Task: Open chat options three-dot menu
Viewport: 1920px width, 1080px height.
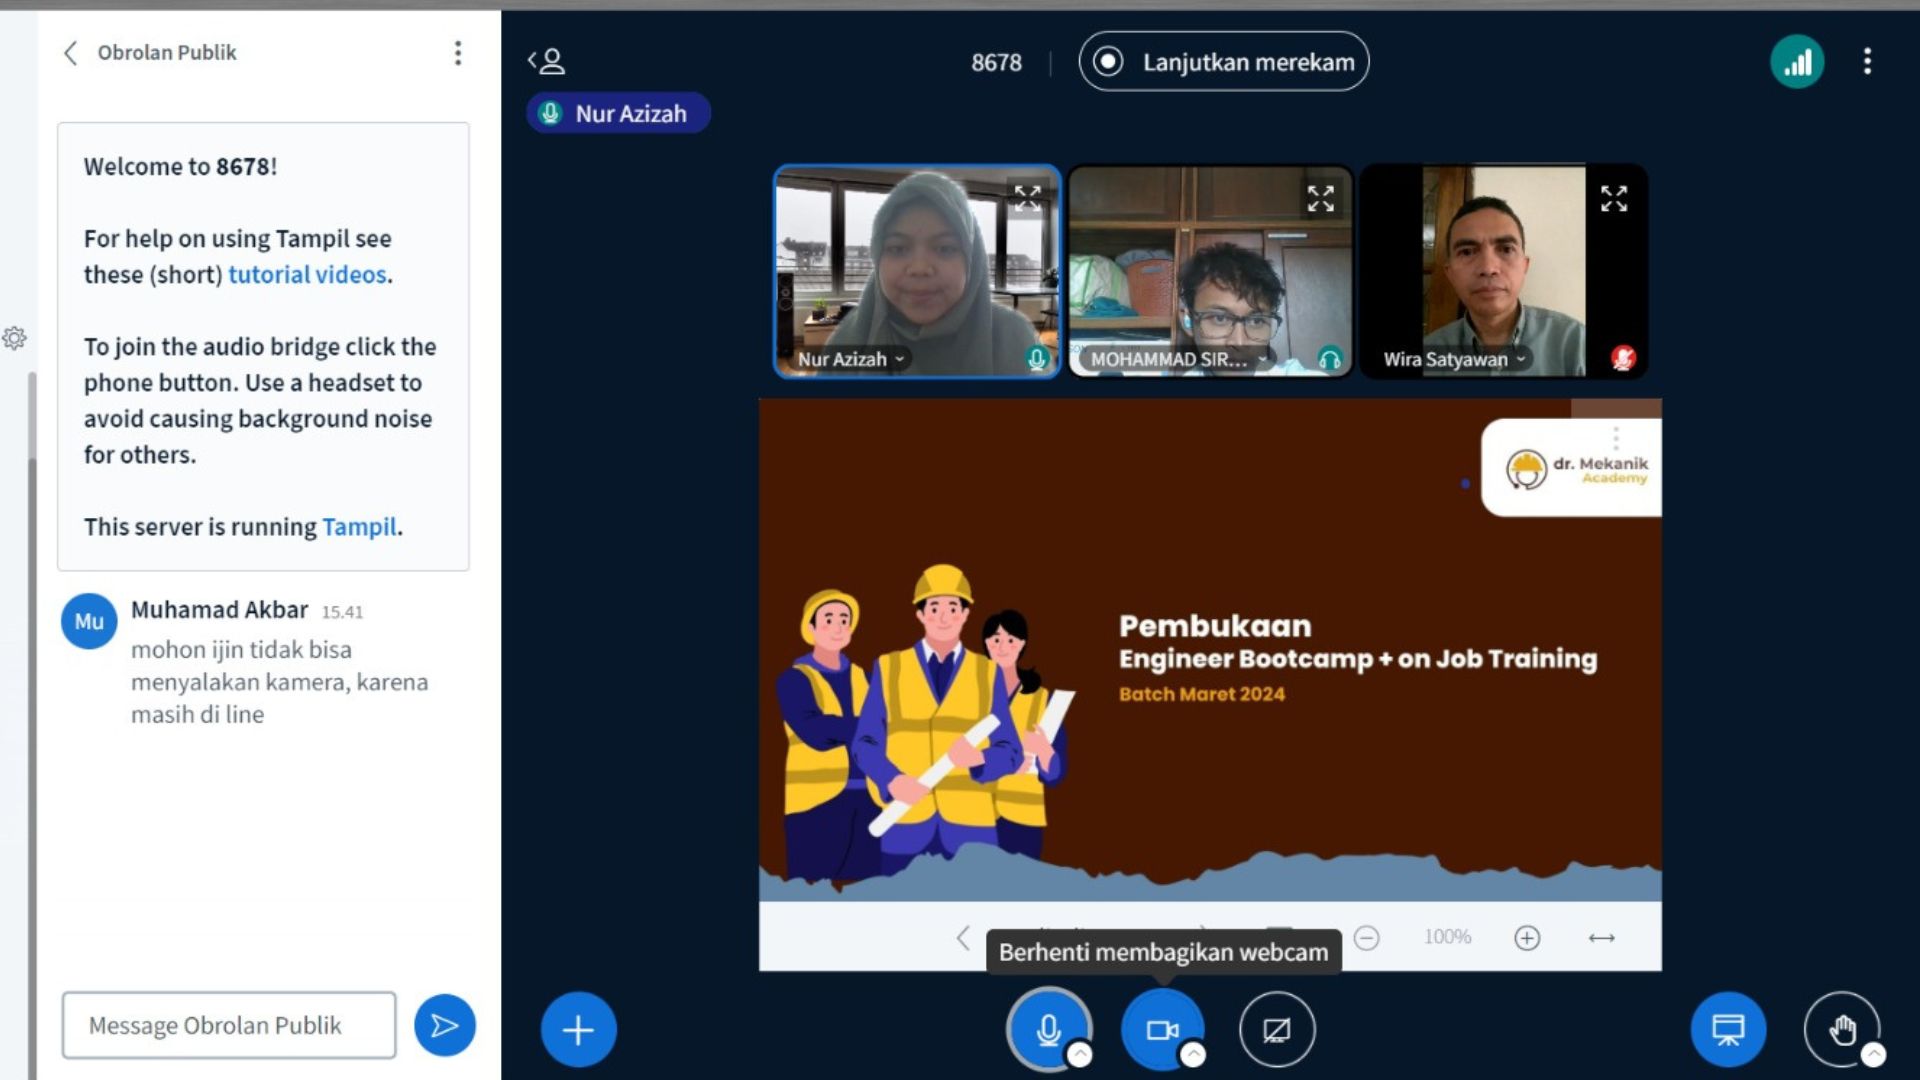Action: [458, 53]
